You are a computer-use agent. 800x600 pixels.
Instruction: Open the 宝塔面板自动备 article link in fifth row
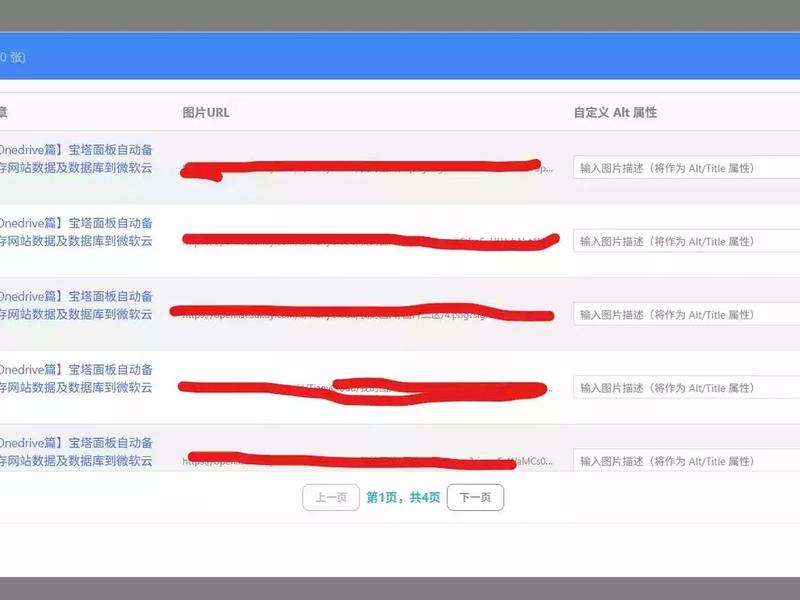click(x=76, y=452)
